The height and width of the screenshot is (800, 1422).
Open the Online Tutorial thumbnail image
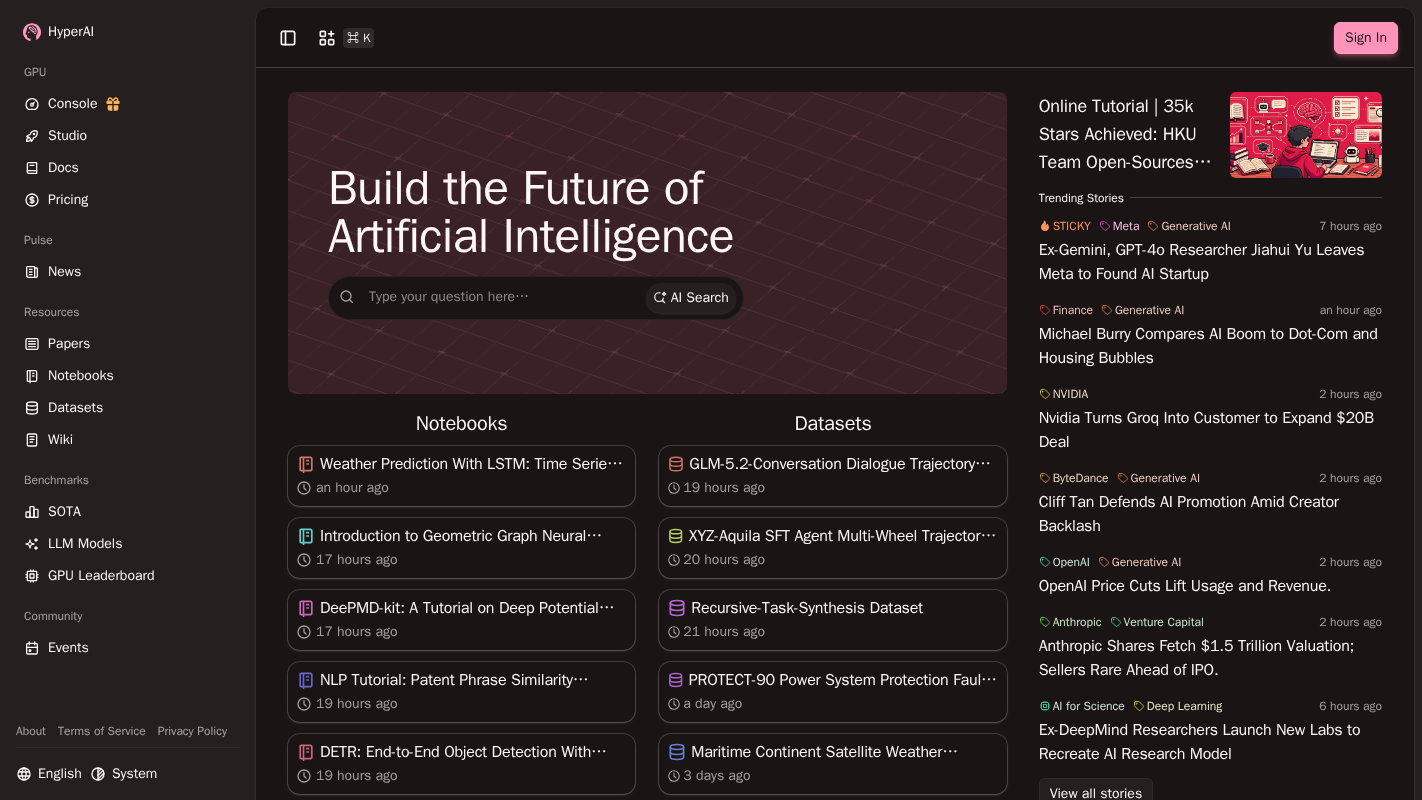(1306, 135)
